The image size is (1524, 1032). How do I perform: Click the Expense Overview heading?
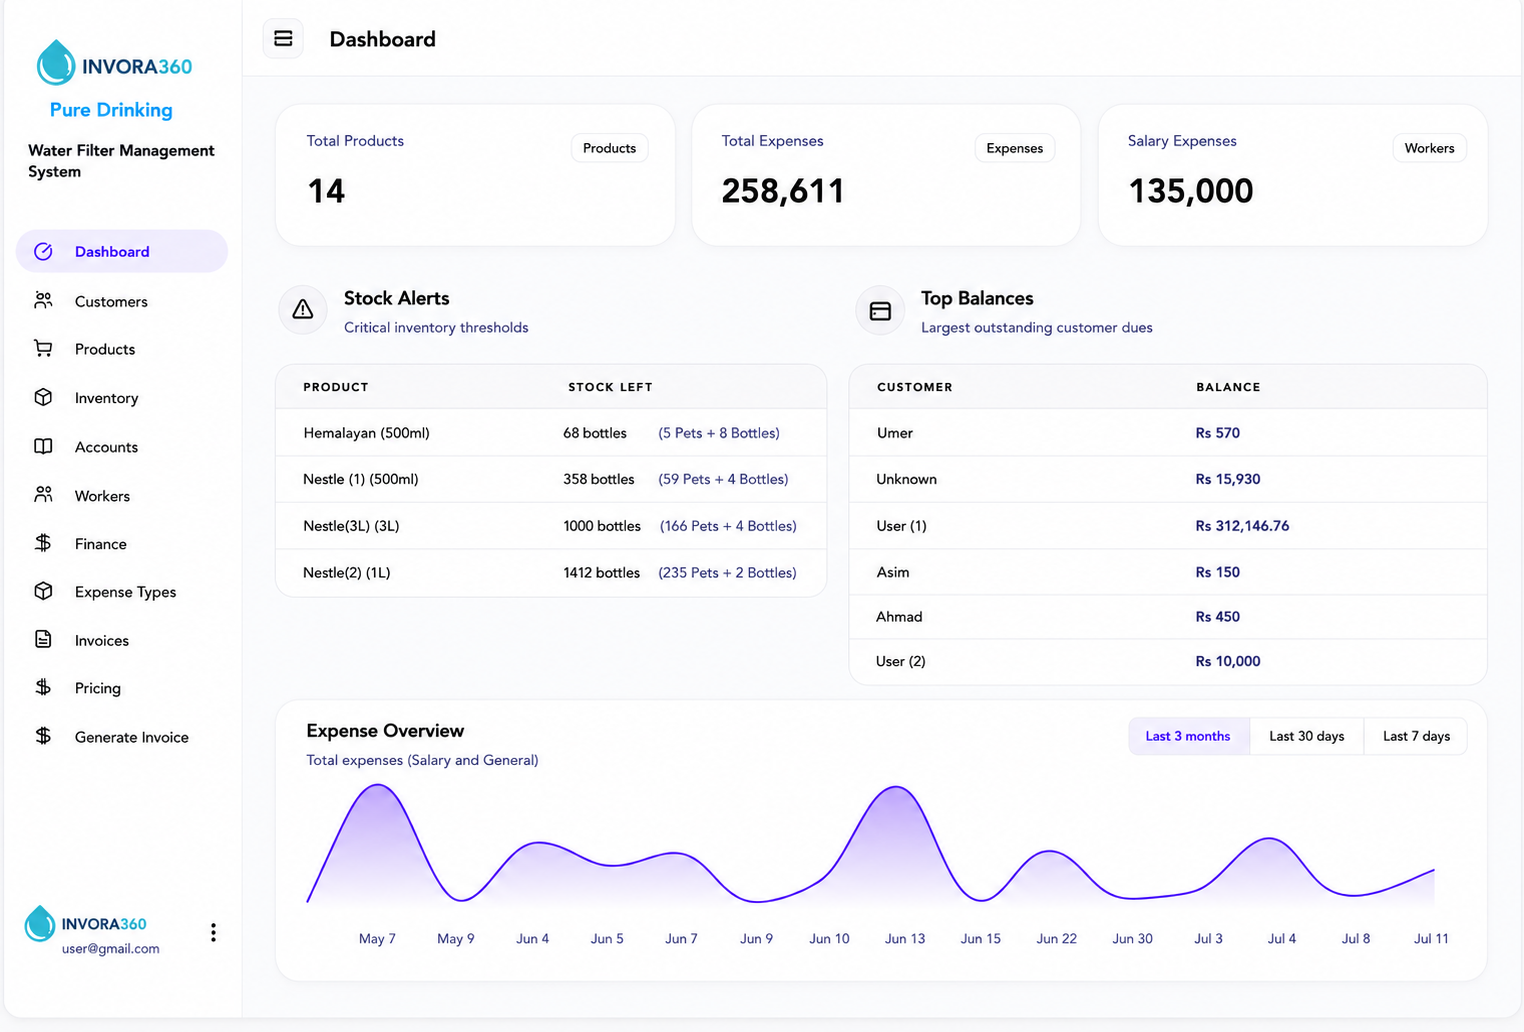[385, 731]
